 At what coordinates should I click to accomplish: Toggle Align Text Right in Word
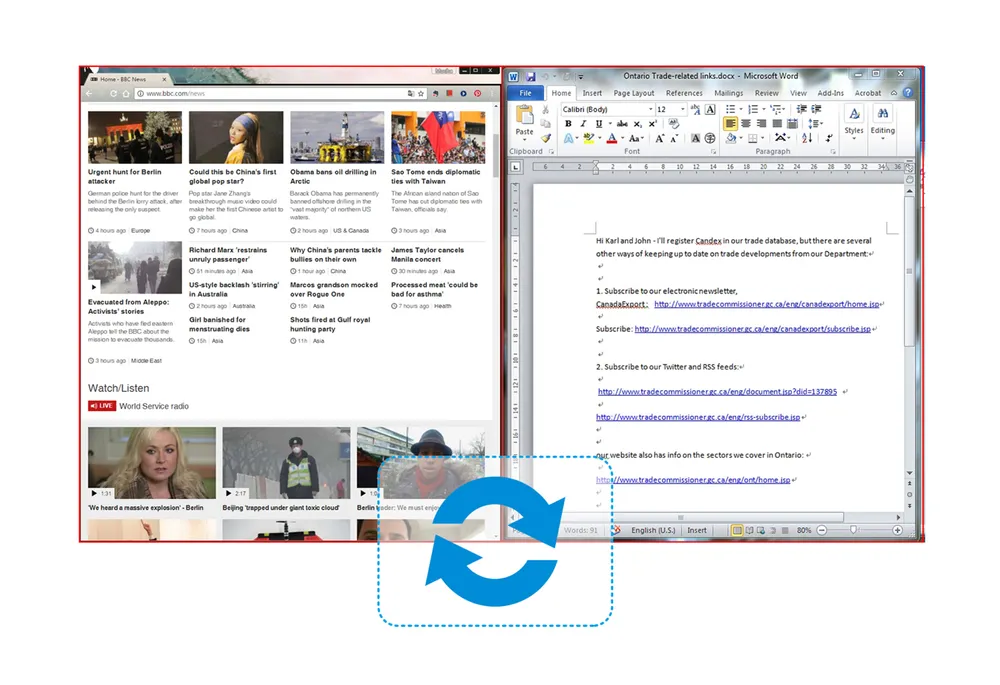tap(761, 124)
